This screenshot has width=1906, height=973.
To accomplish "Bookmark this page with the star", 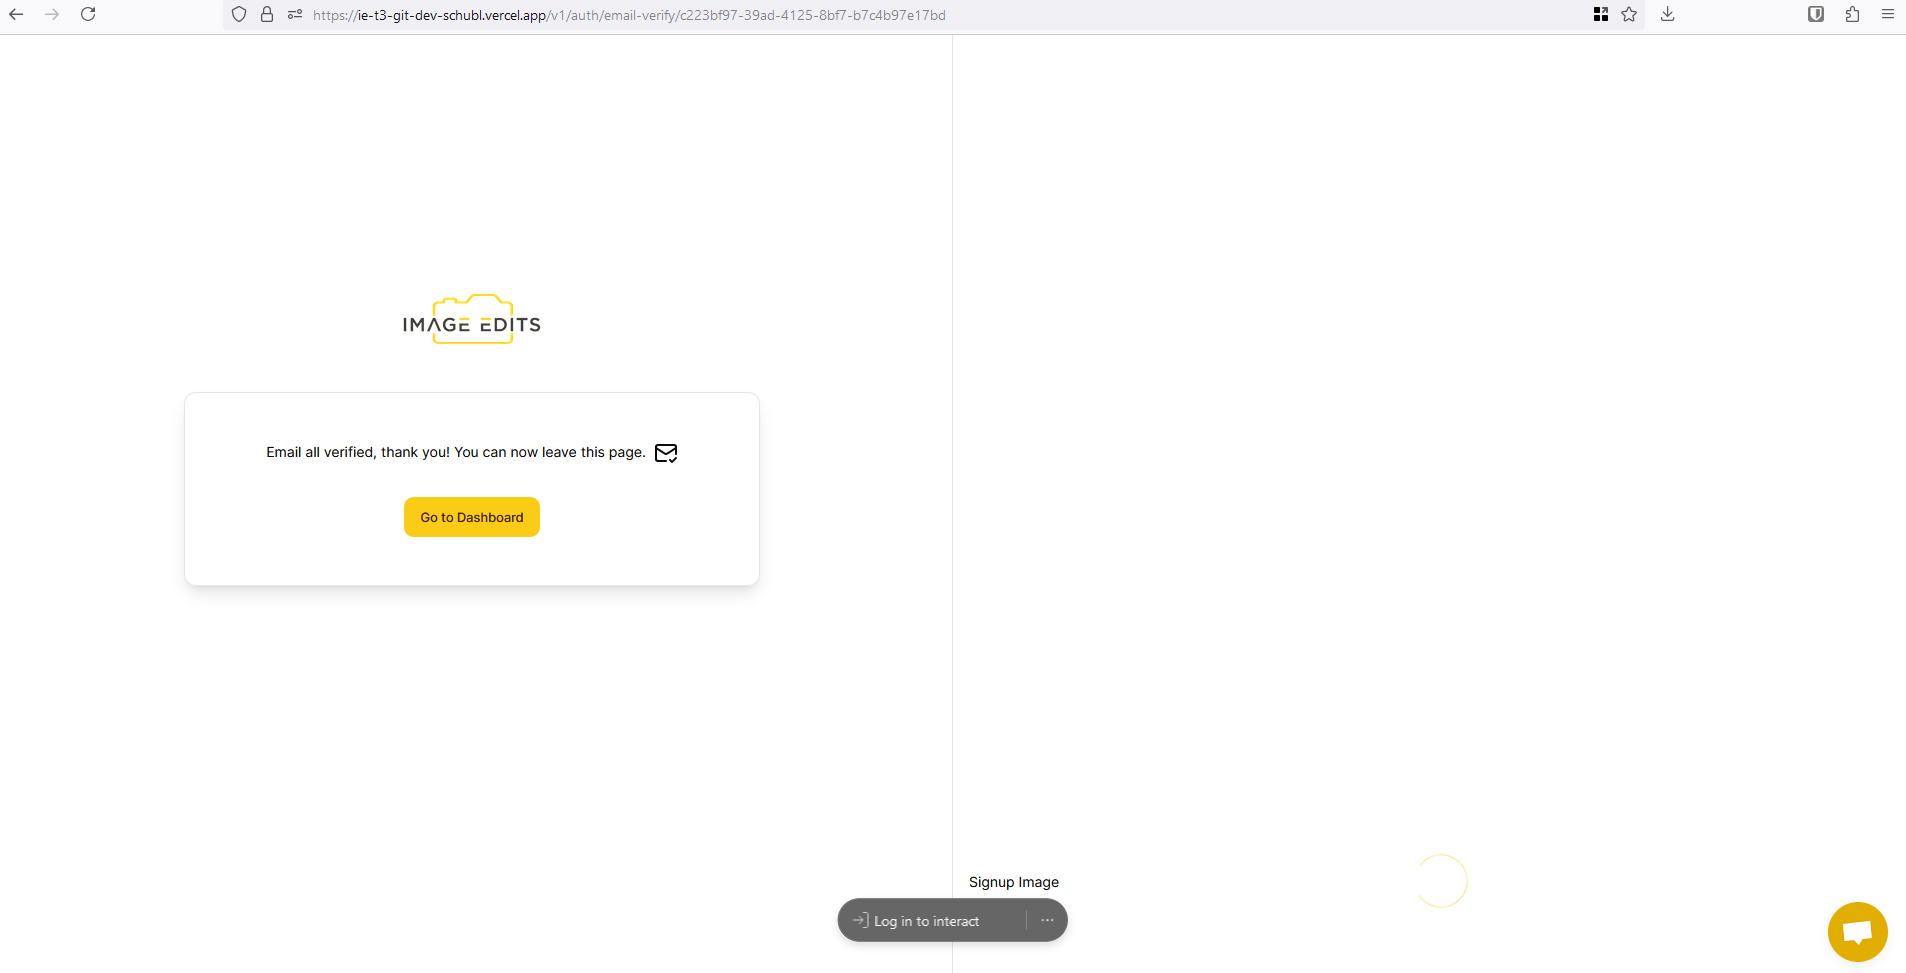I will point(1629,14).
